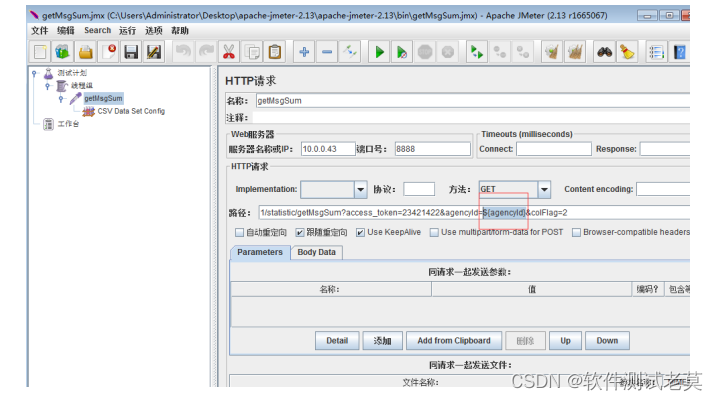Click the Cut scissors icon

(229, 52)
